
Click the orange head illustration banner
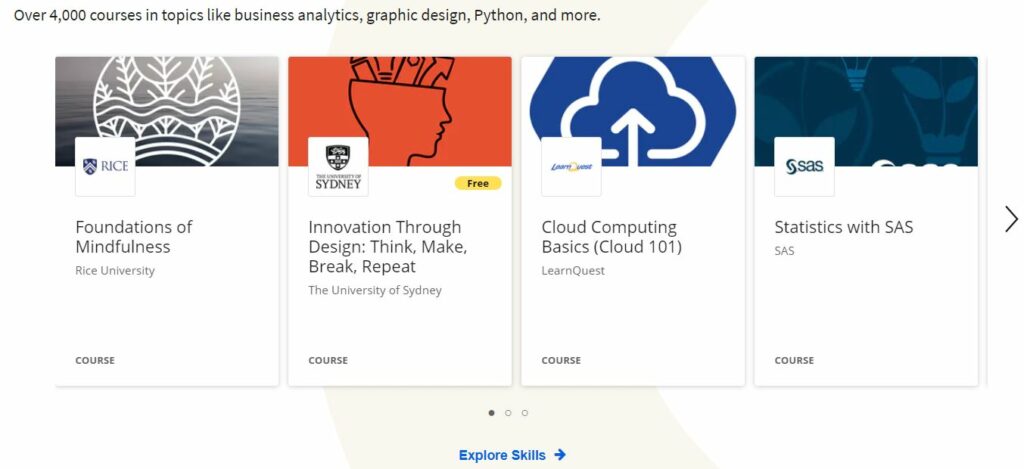coord(400,111)
